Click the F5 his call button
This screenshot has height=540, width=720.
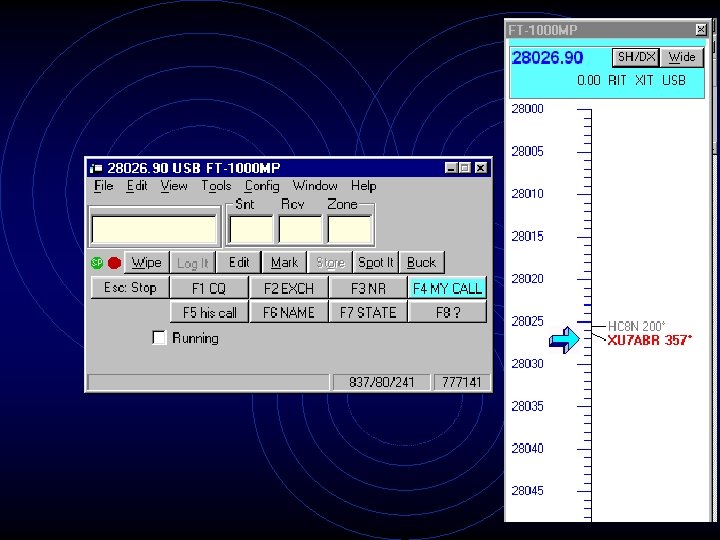click(x=209, y=312)
